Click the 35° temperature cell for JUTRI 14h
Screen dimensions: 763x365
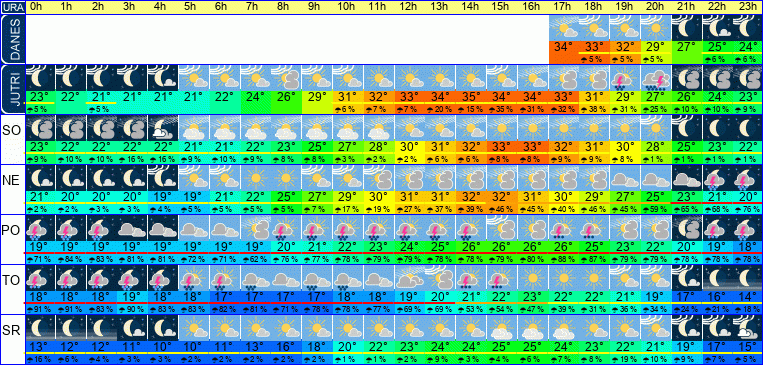click(471, 96)
